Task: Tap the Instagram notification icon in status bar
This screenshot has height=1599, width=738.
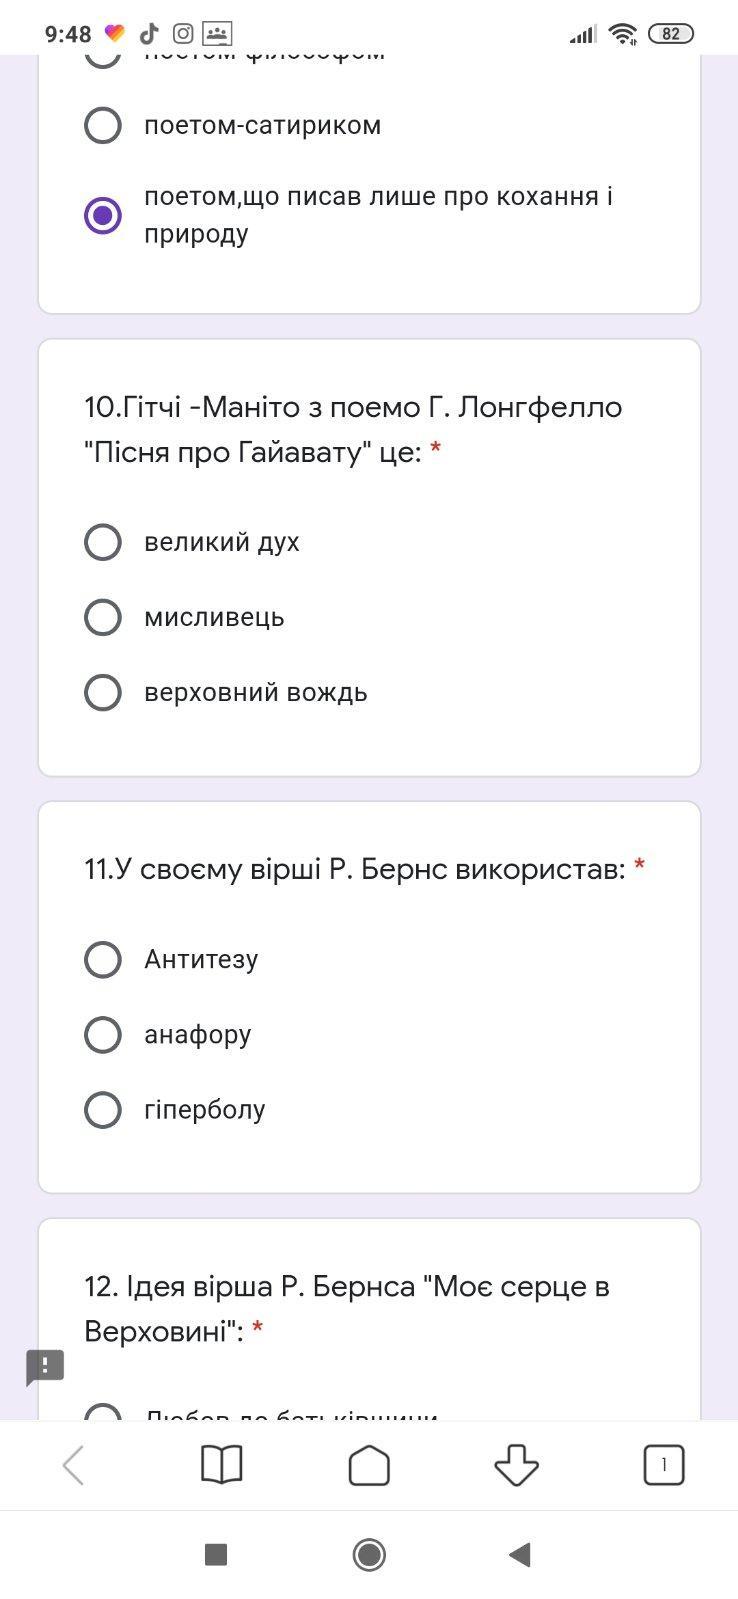Action: (183, 34)
